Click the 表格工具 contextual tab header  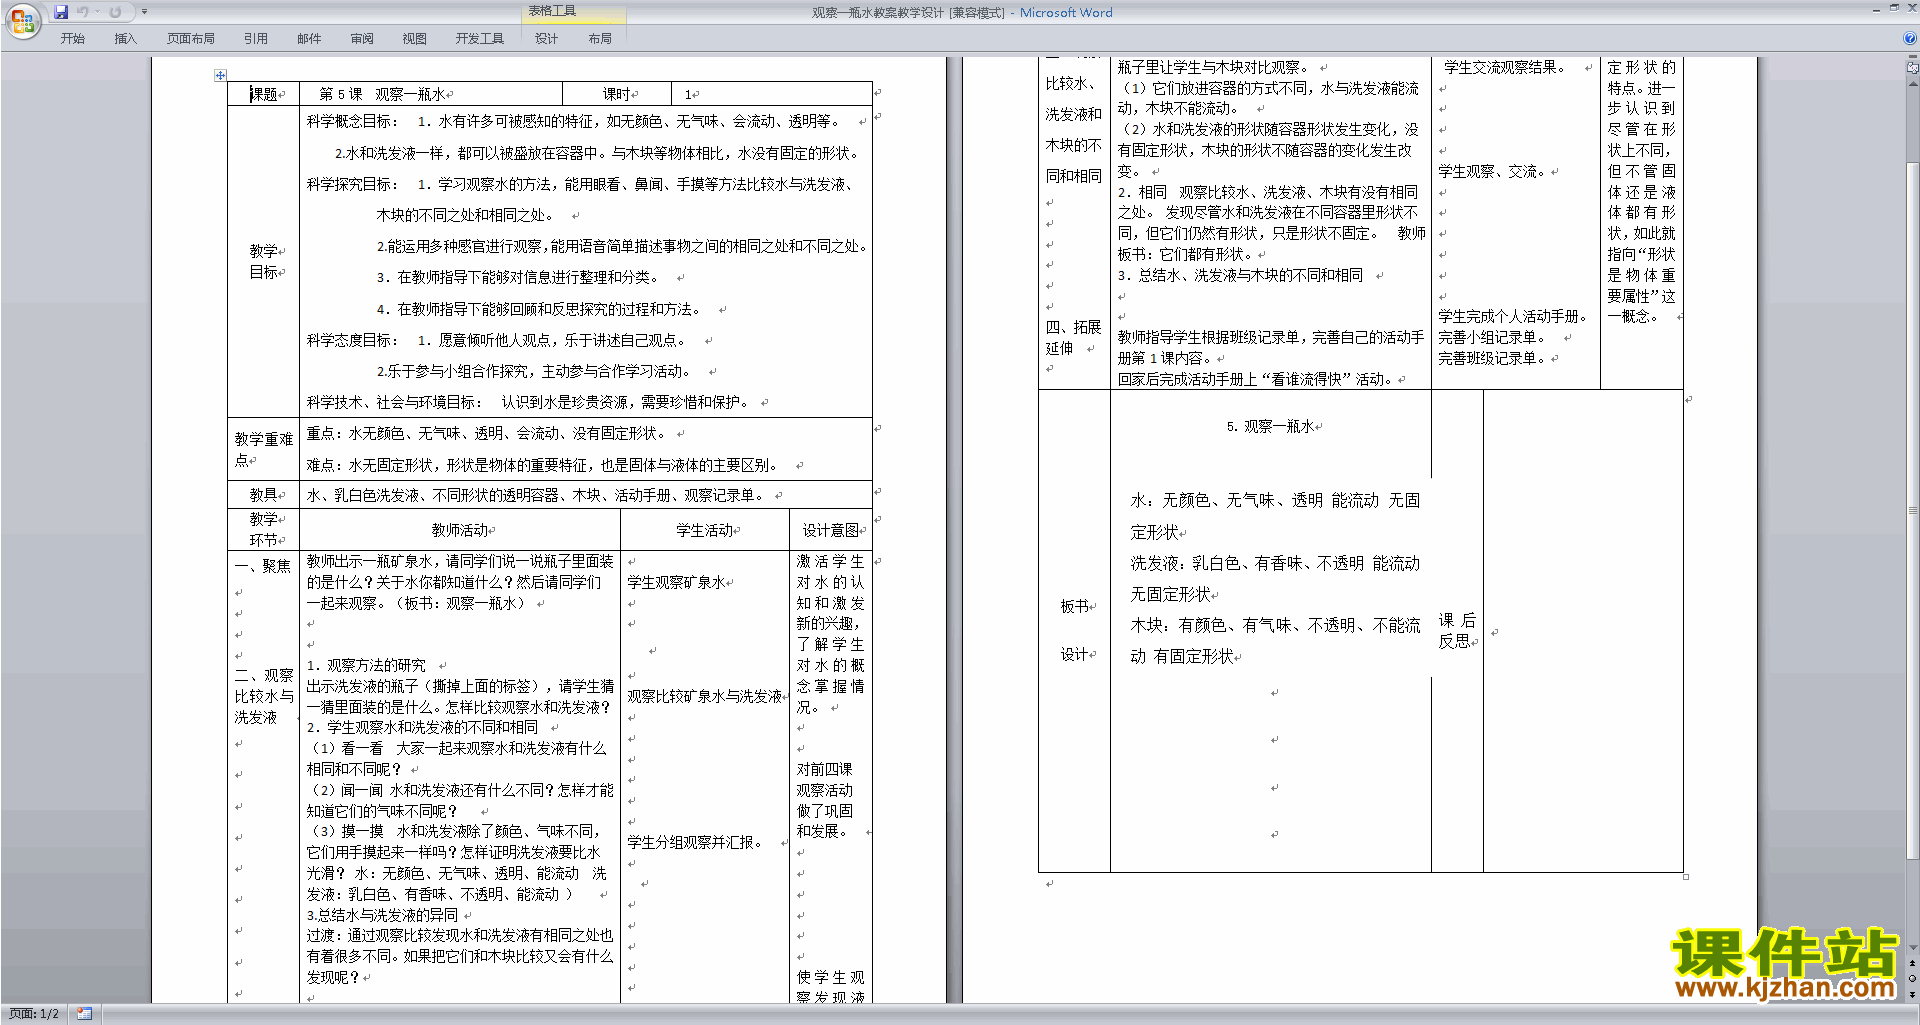(x=575, y=12)
